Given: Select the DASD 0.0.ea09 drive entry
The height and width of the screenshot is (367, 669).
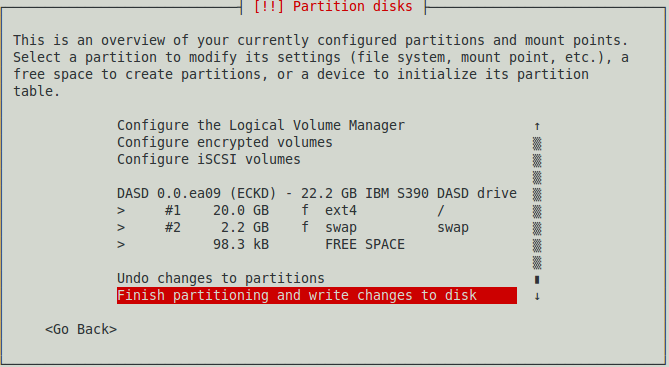Looking at the screenshot, I should 317,193.
